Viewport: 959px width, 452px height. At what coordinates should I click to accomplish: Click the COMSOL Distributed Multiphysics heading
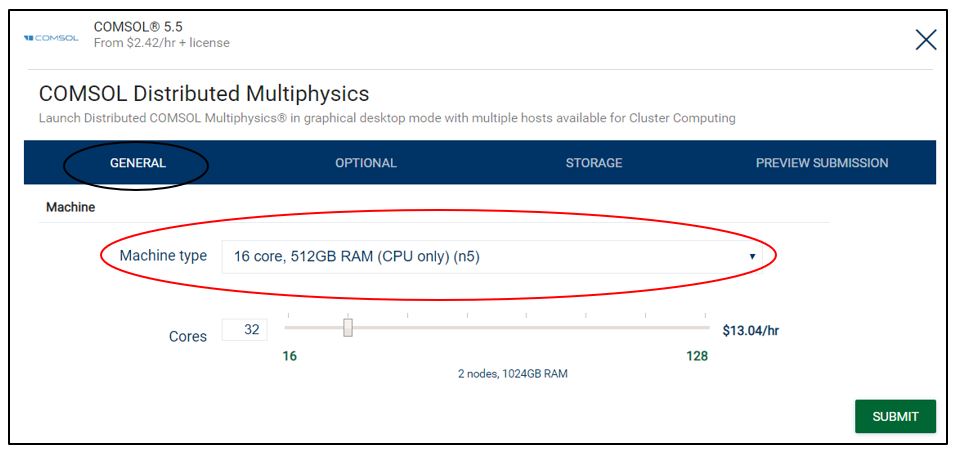tap(204, 94)
